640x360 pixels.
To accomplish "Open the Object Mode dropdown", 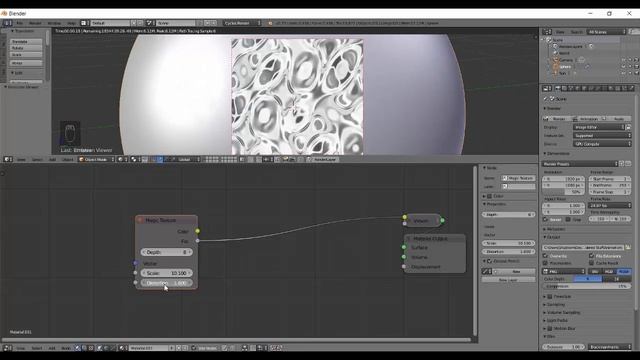I will click(96, 160).
